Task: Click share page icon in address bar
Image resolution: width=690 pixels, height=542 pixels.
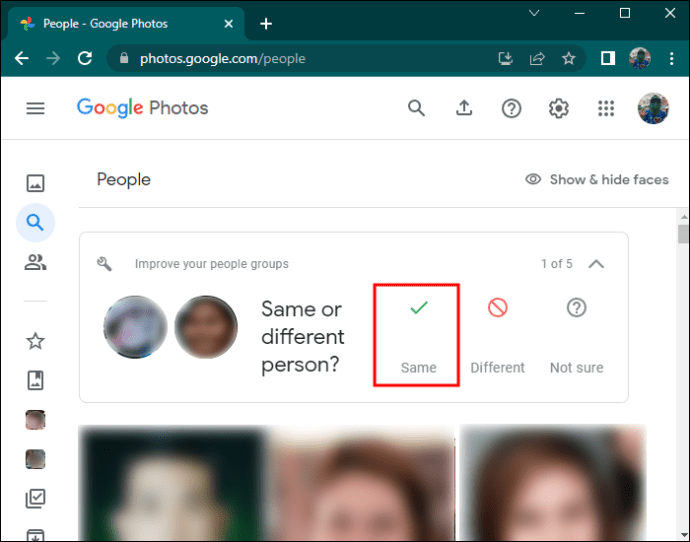Action: (x=537, y=59)
